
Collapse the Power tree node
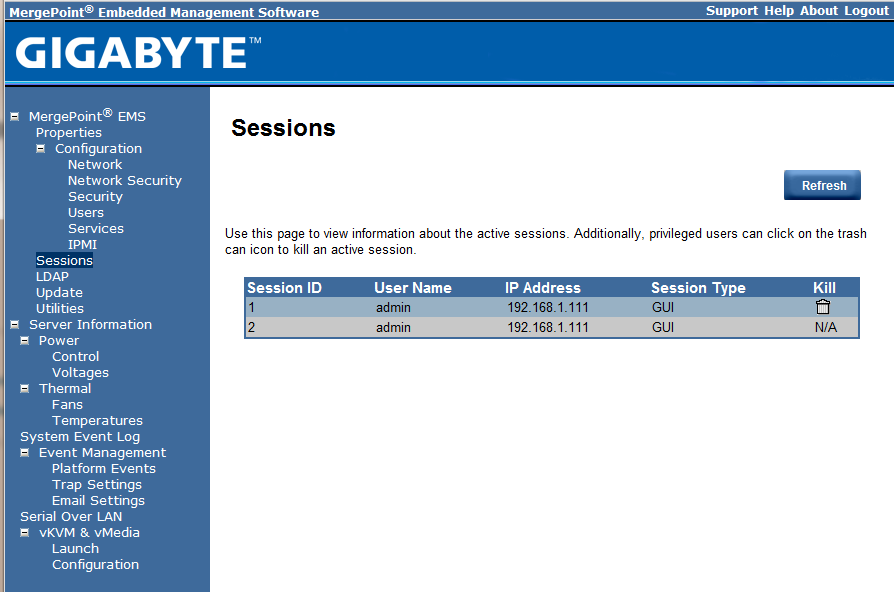25,340
